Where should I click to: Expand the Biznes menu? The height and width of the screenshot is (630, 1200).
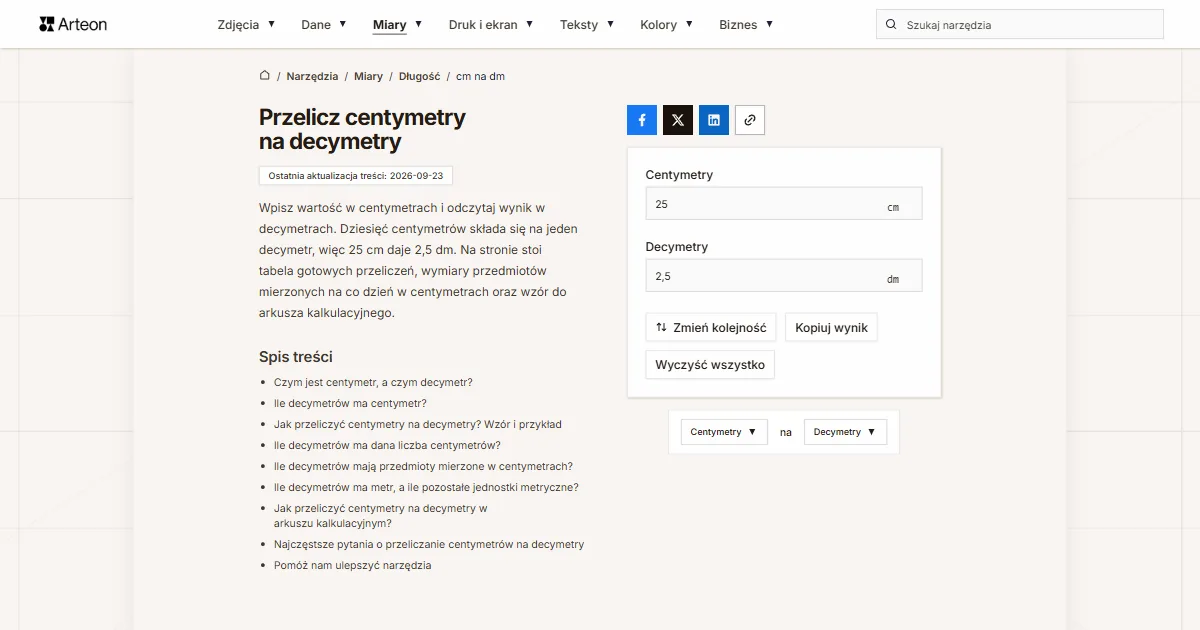coord(746,24)
